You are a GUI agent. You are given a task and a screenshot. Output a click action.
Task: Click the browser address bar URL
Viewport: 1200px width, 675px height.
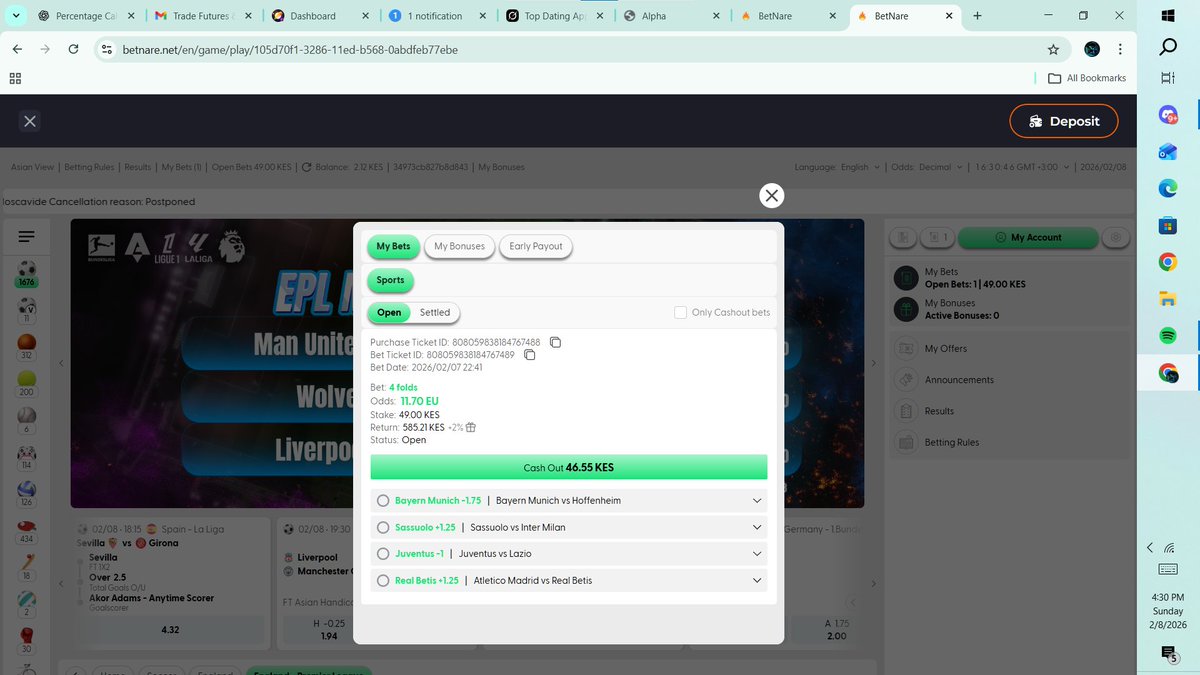coord(290,49)
